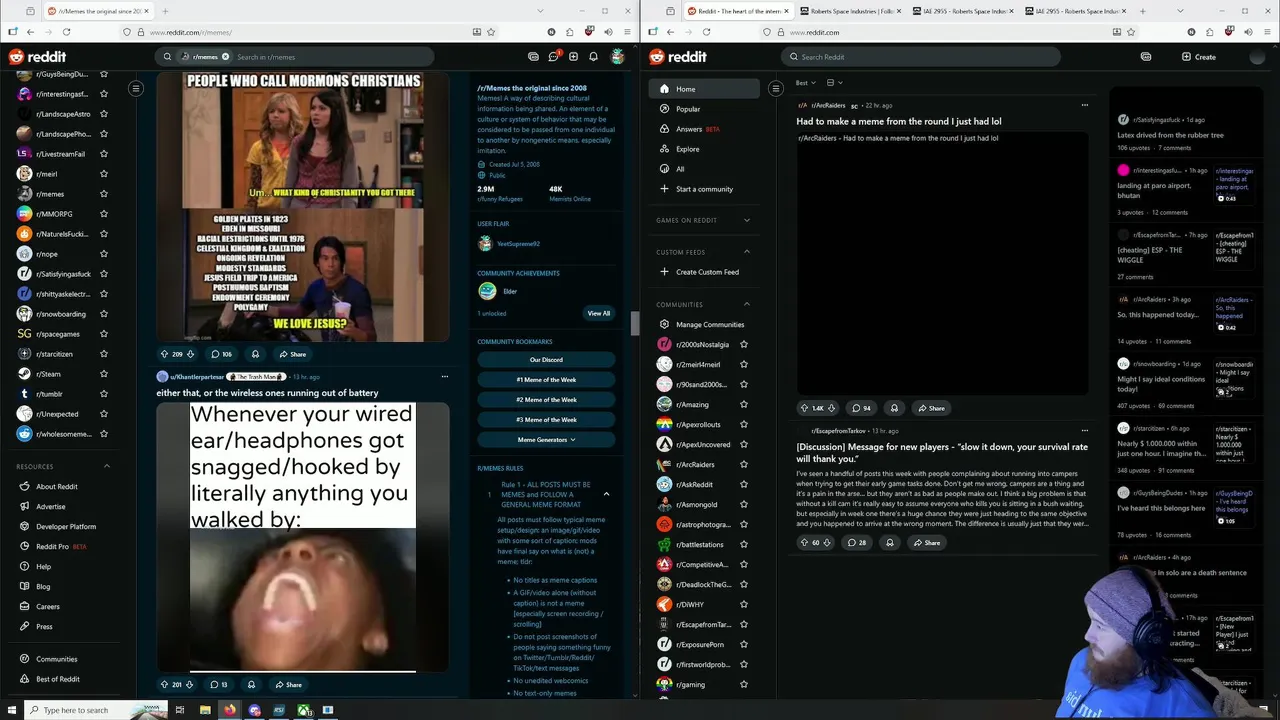Upvote the headphones meme post with 201 votes
The image size is (1280, 720).
click(x=164, y=685)
